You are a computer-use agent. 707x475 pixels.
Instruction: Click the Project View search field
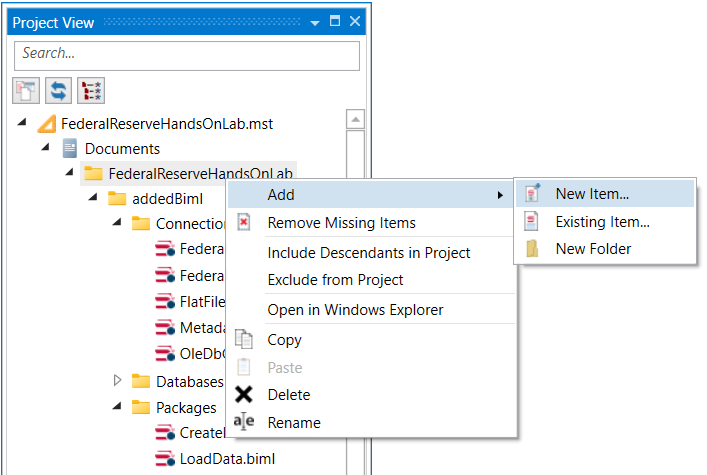tap(187, 55)
